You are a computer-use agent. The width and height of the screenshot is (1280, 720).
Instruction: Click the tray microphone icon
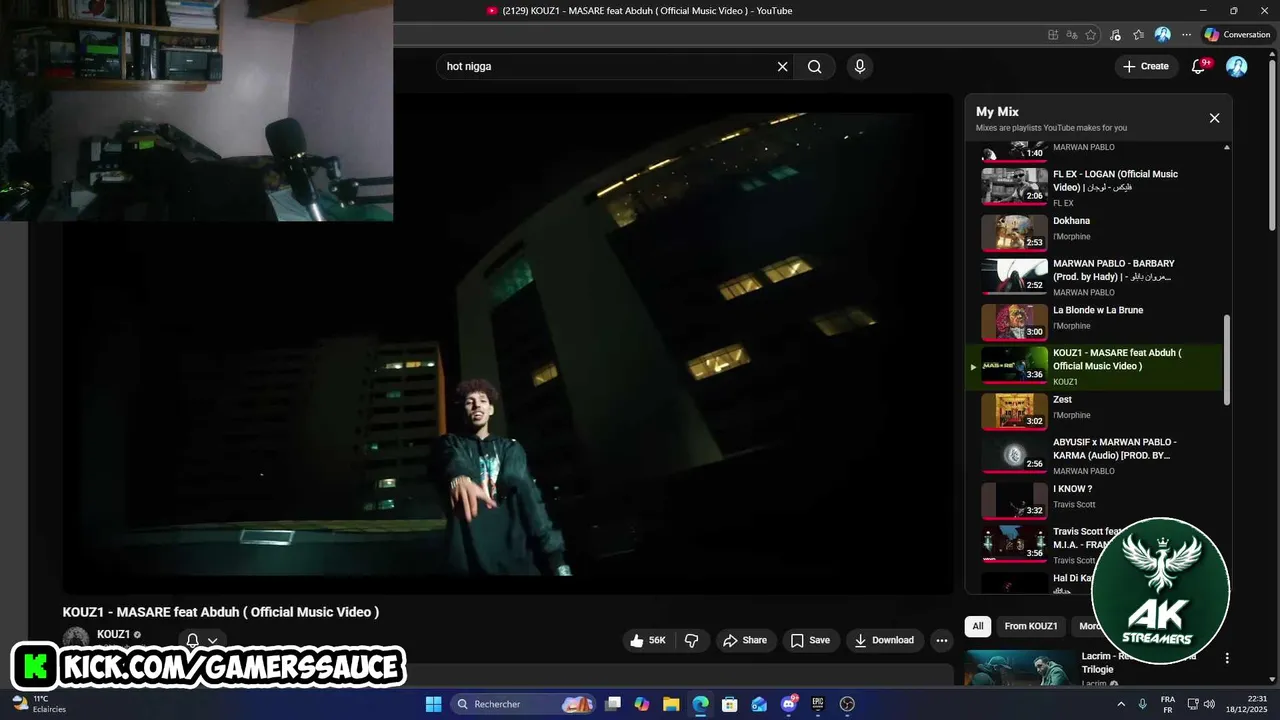pyautogui.click(x=1142, y=704)
